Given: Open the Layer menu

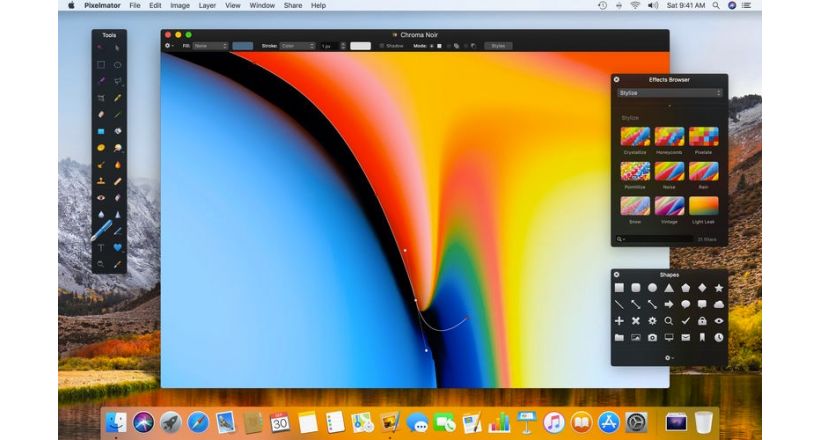Looking at the screenshot, I should tap(207, 5).
